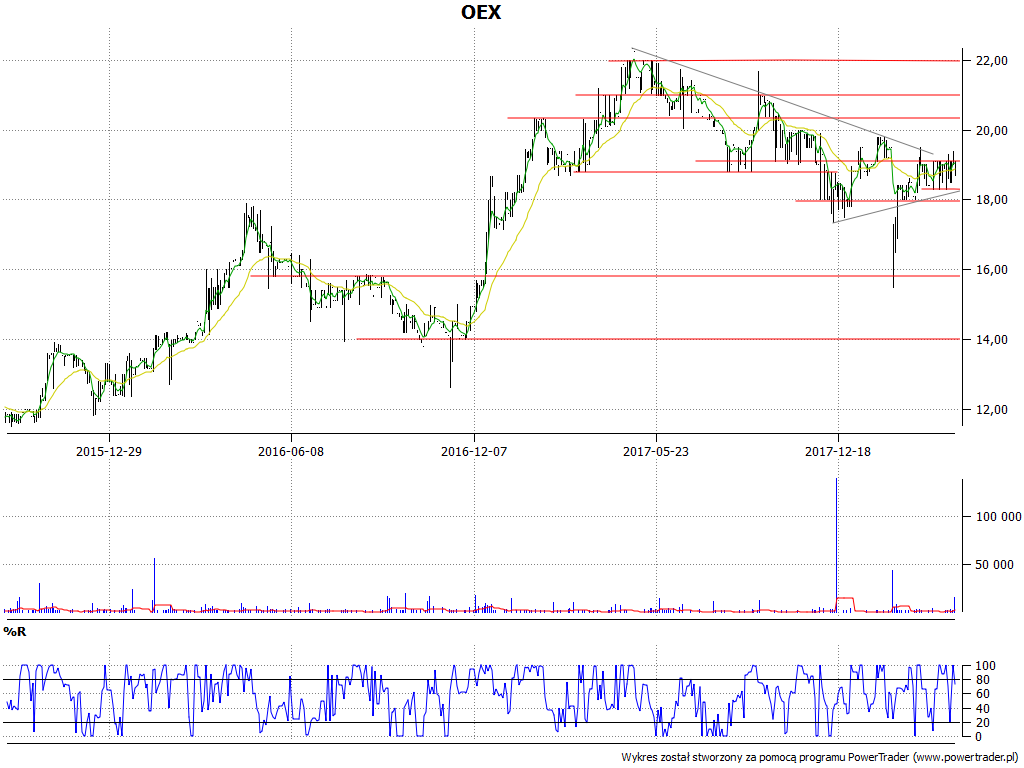The width and height of the screenshot is (1024, 768).
Task: Click the OEX chart title
Action: [481, 12]
